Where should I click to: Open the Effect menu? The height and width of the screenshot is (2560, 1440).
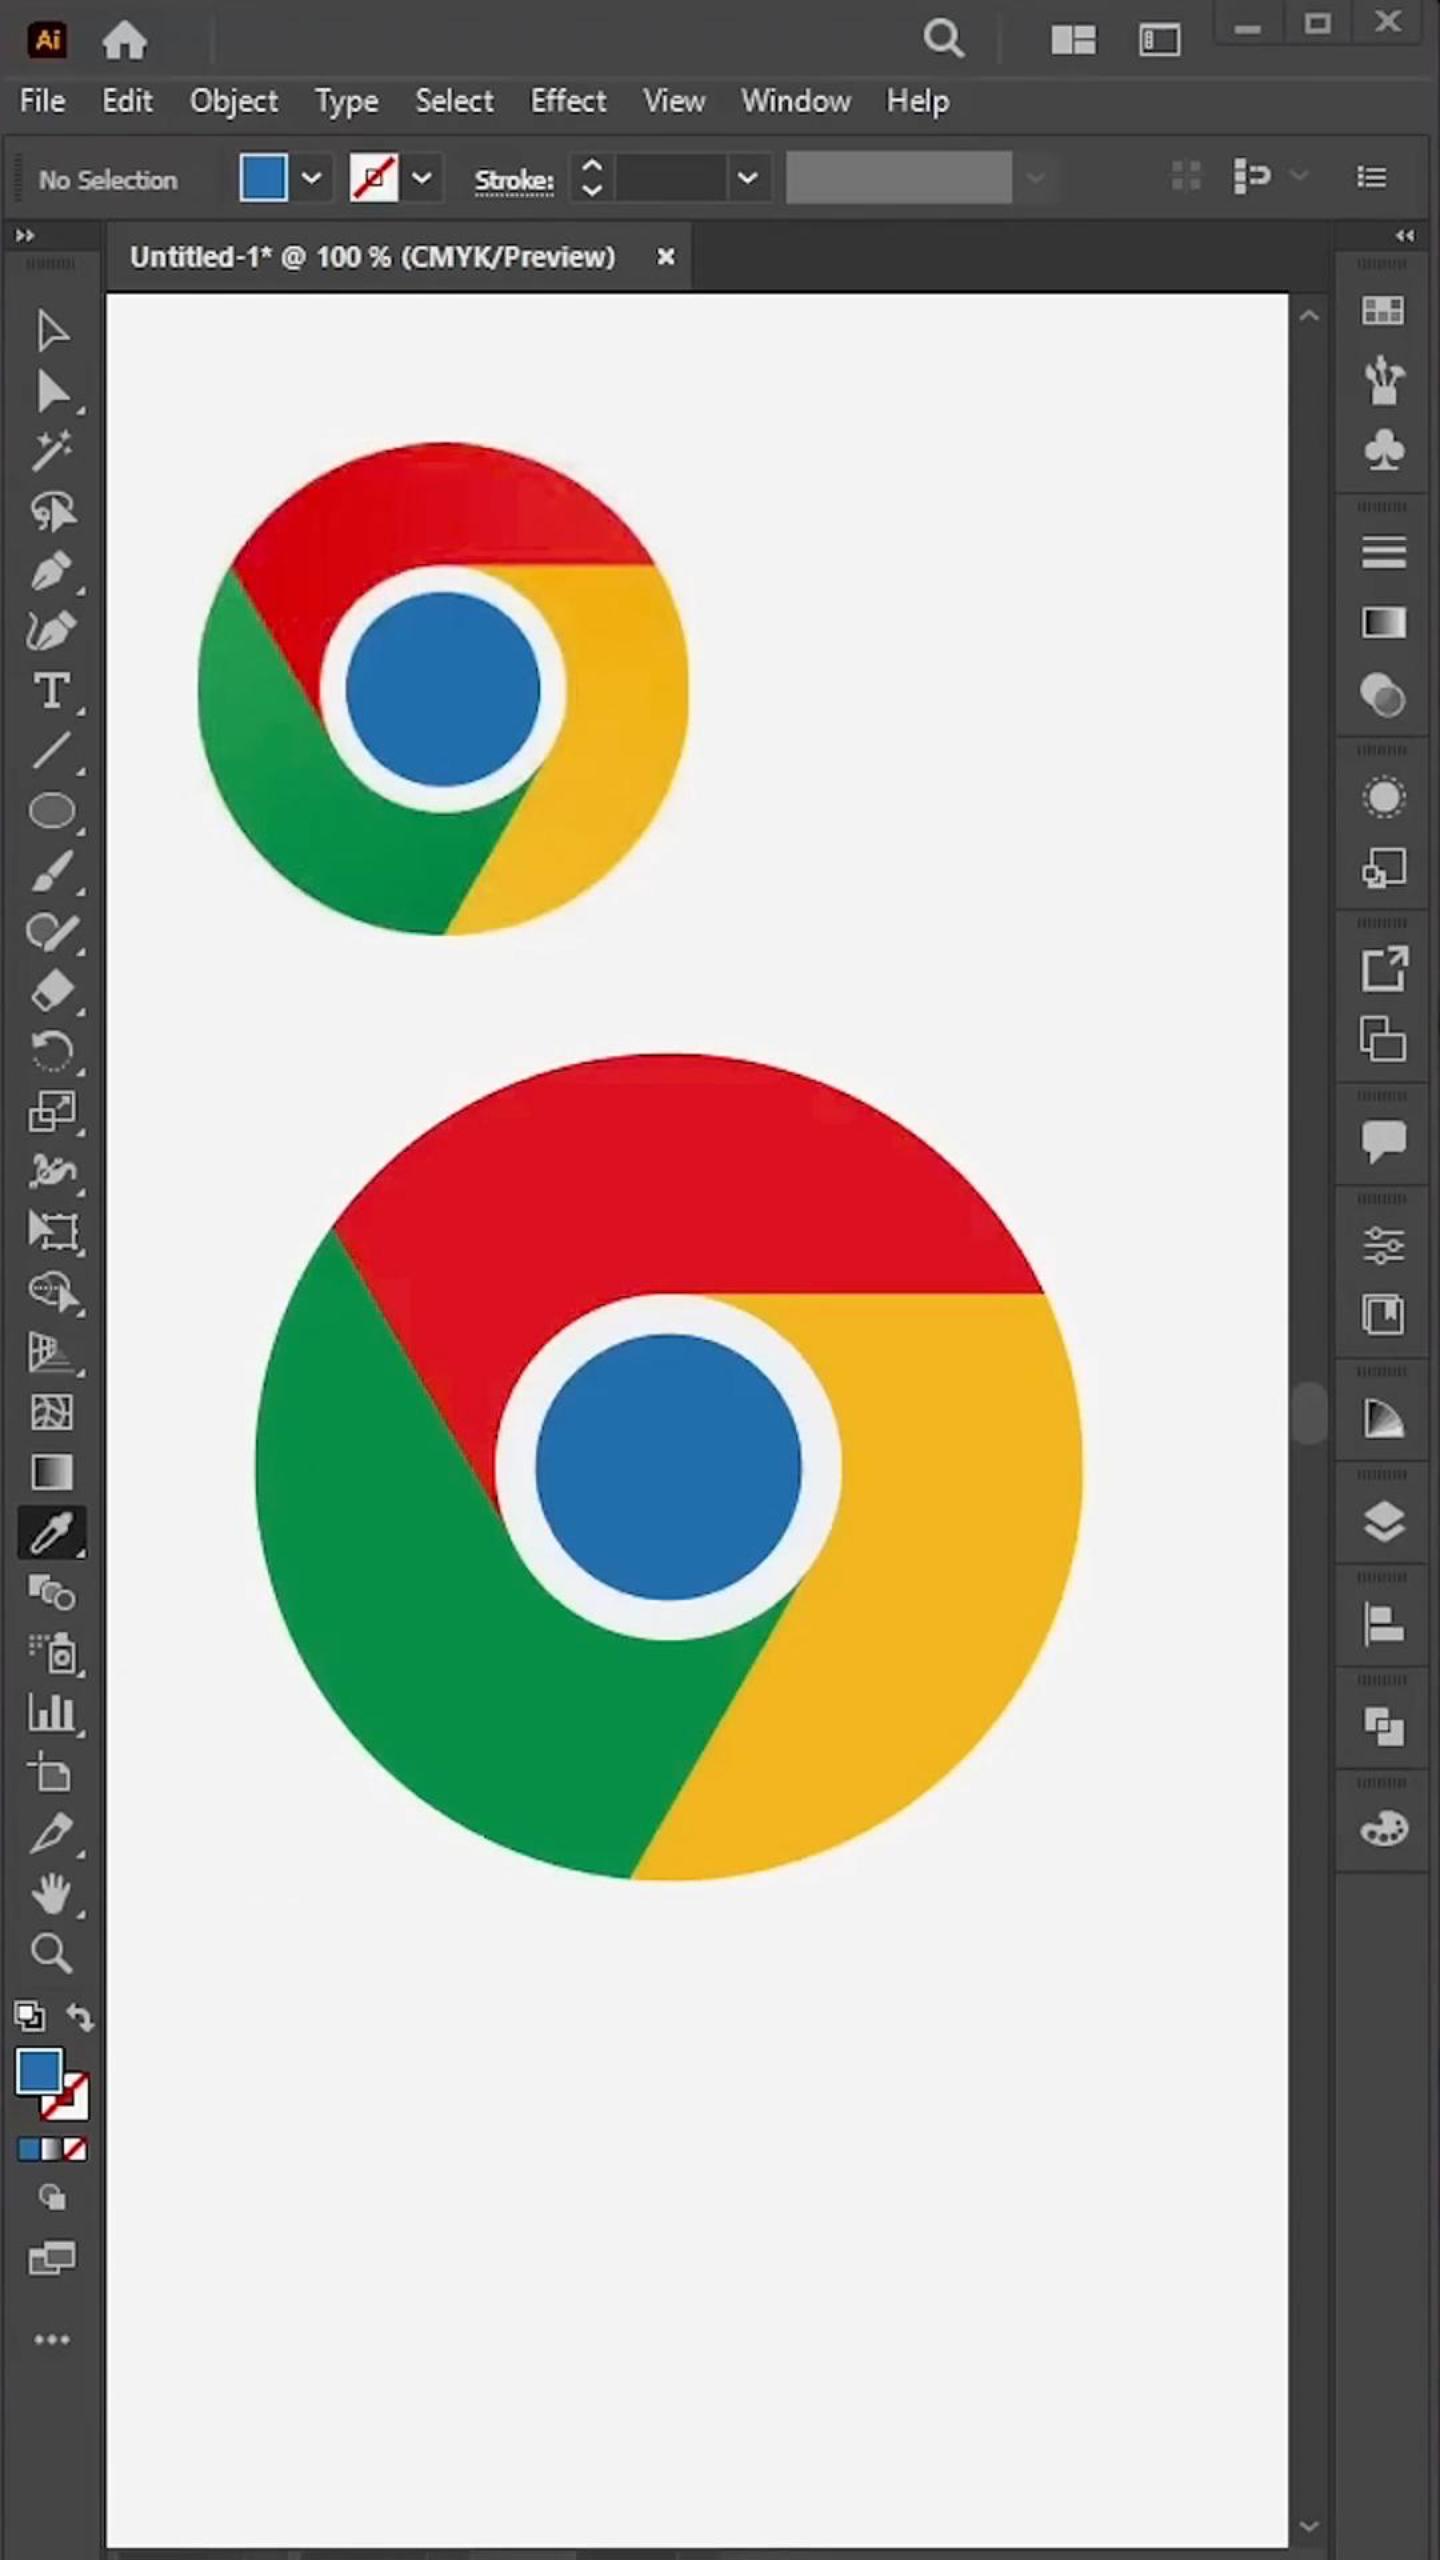click(x=568, y=101)
